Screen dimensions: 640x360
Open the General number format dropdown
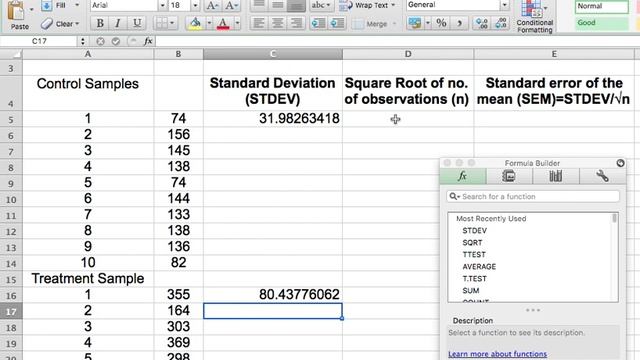click(x=504, y=5)
